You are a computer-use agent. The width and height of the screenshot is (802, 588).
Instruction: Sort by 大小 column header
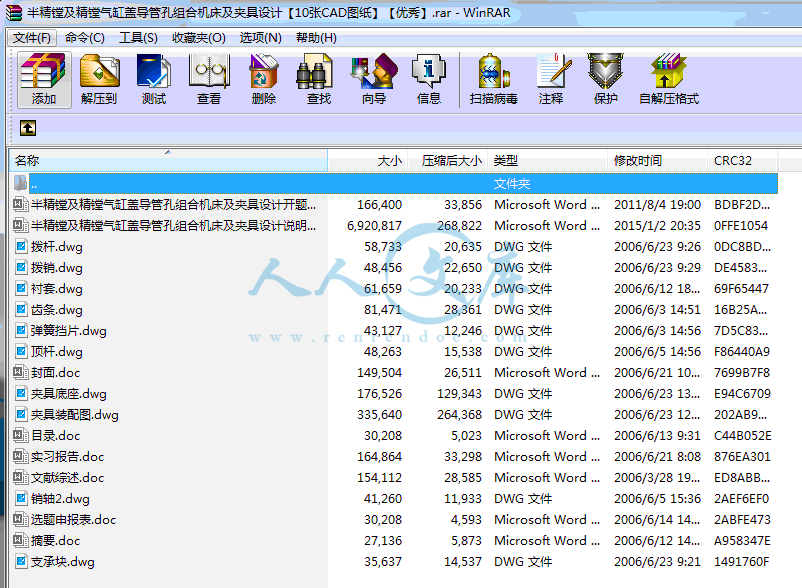[368, 161]
